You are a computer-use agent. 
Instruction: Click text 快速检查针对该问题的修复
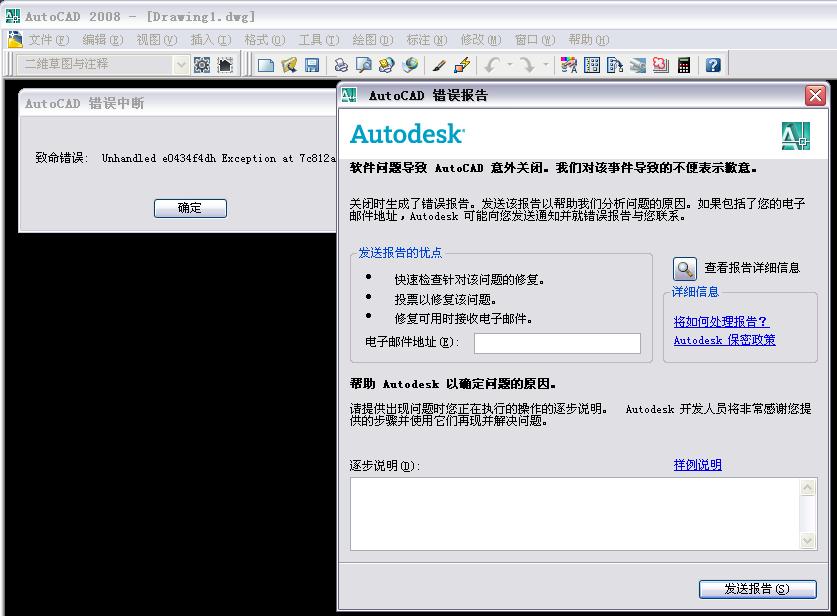[469, 279]
